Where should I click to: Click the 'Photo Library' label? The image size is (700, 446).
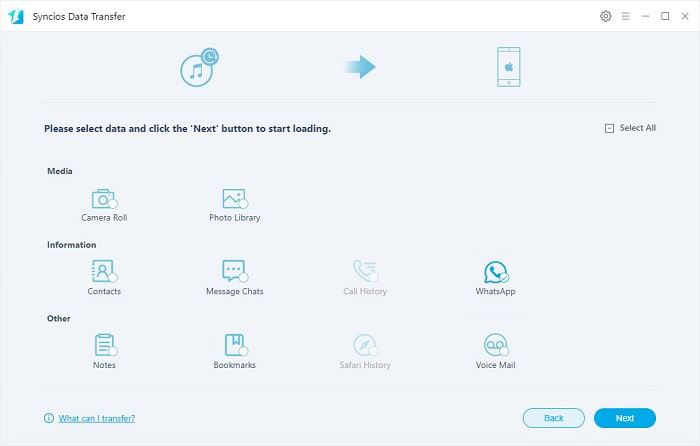235,218
